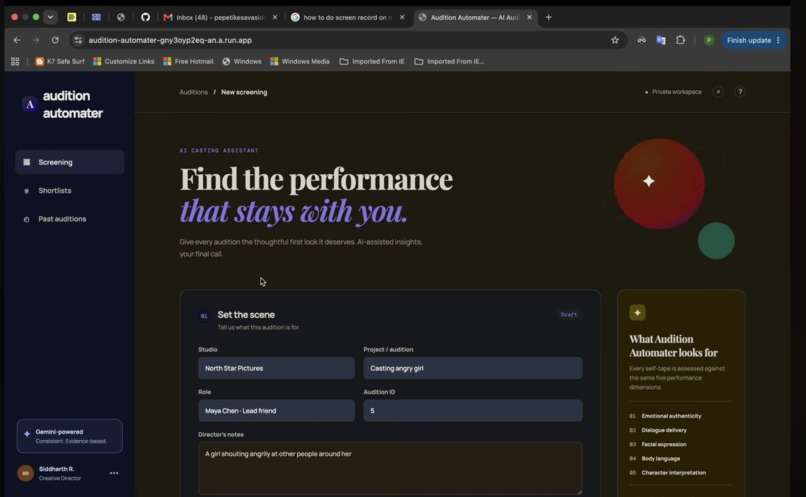Click the New screening breadcrumb
Screen dimensions: 806x497
(244, 92)
